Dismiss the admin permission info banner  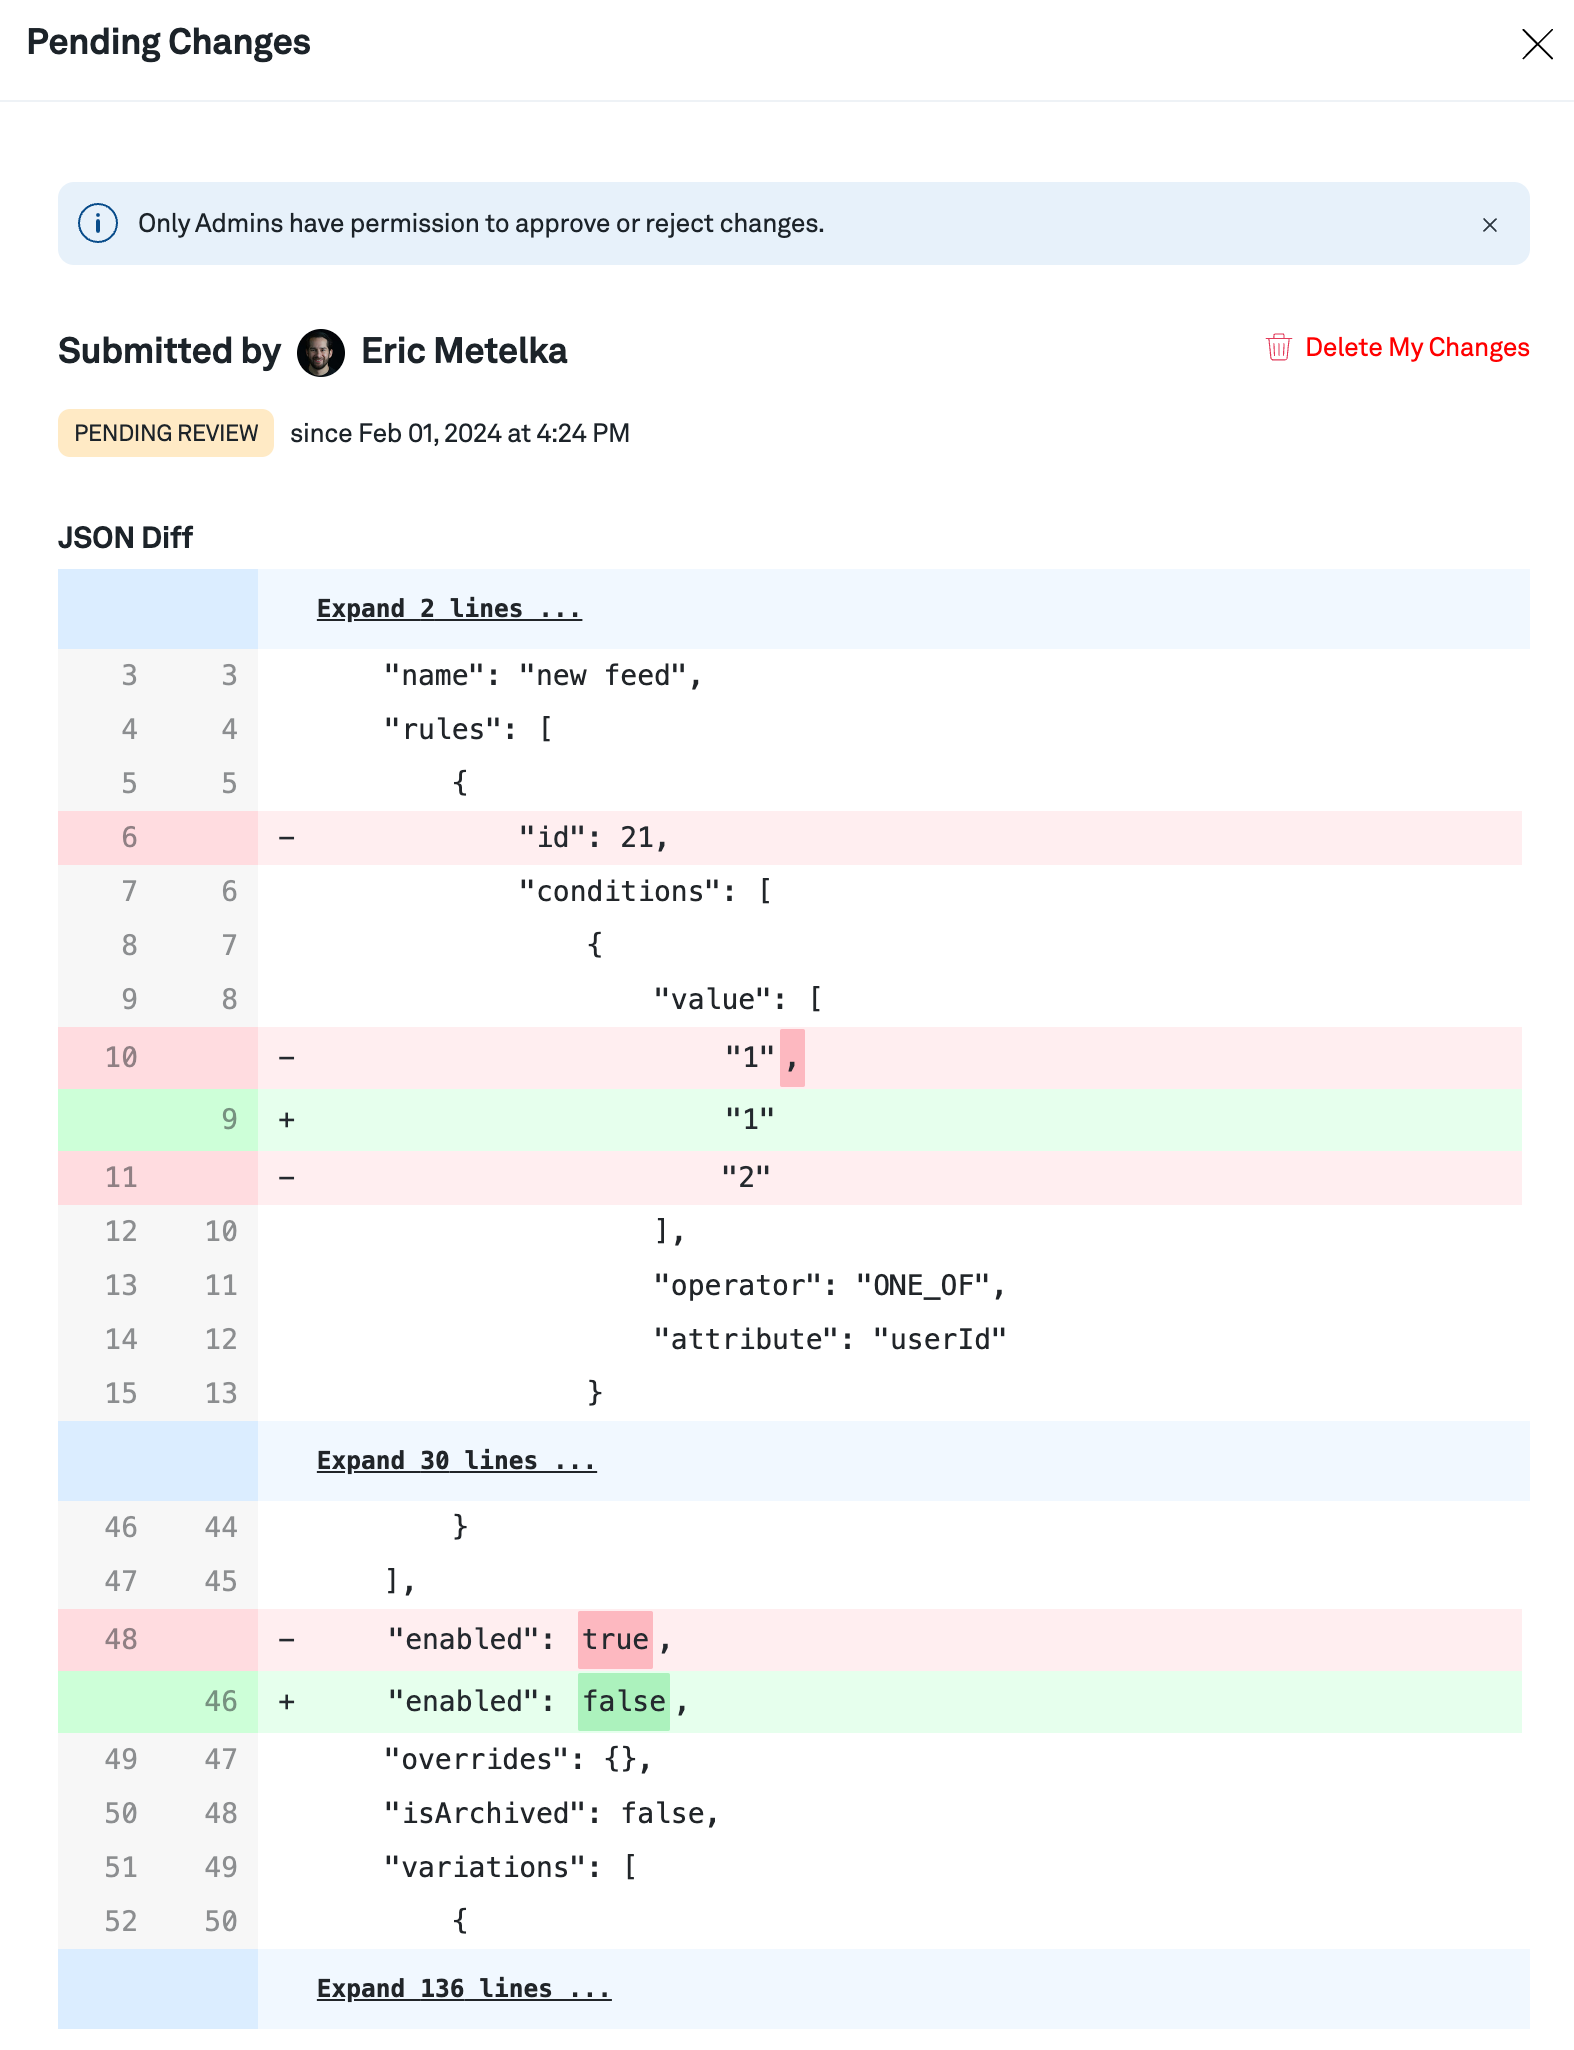1489,225
